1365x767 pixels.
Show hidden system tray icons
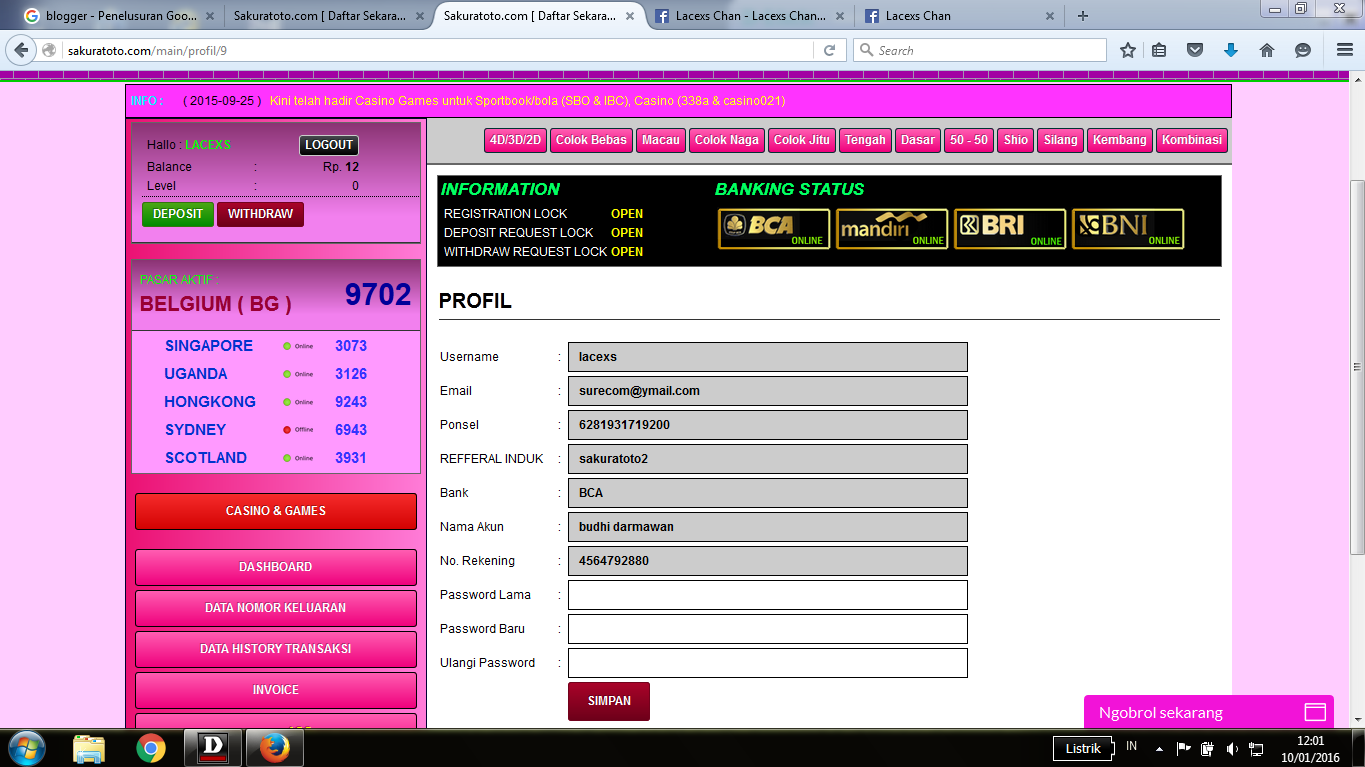point(1159,748)
